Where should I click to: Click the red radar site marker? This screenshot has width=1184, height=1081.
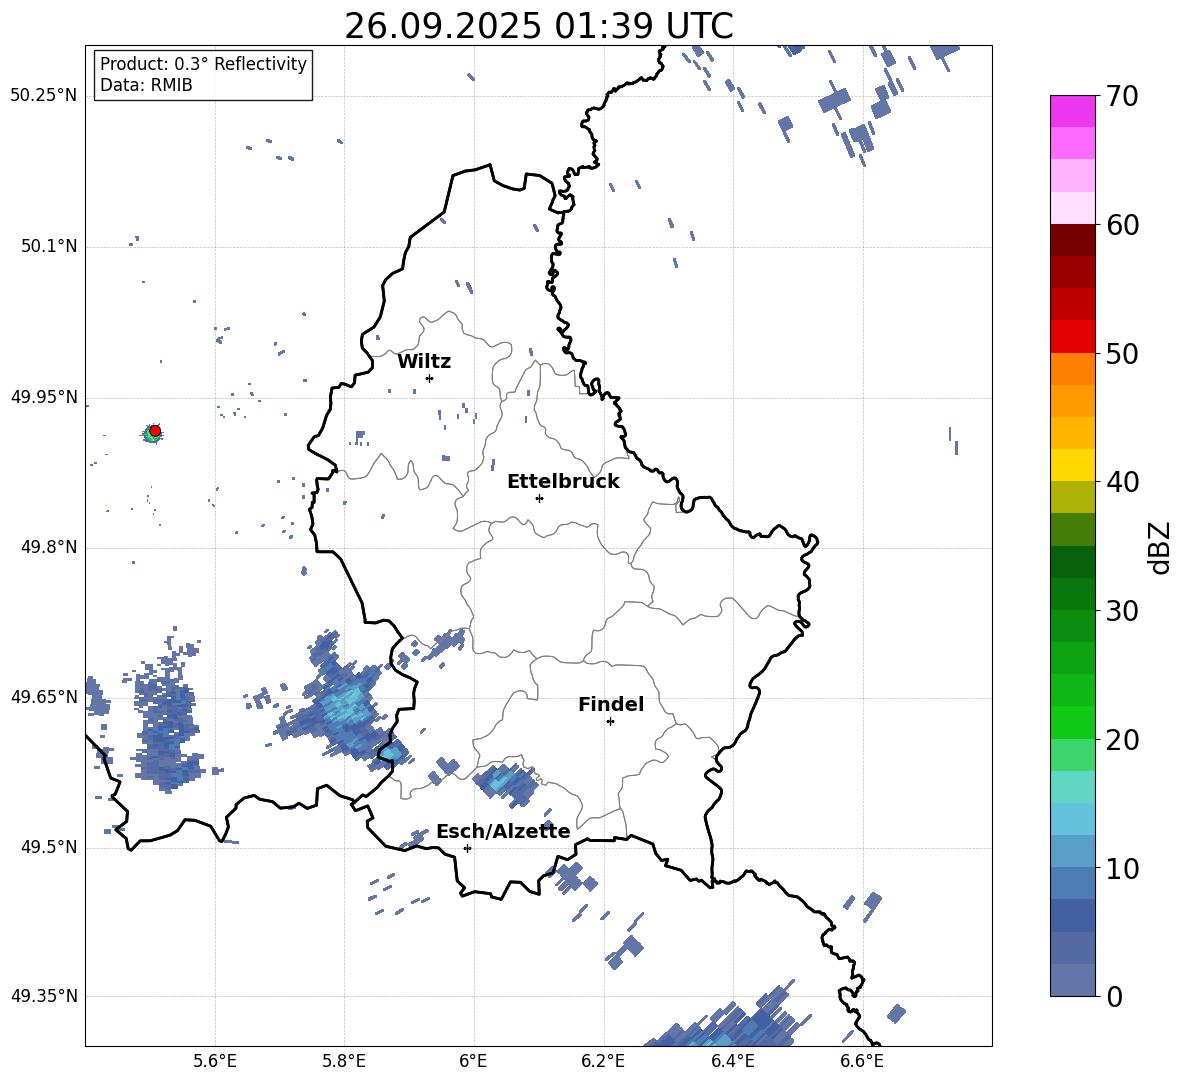[x=155, y=431]
